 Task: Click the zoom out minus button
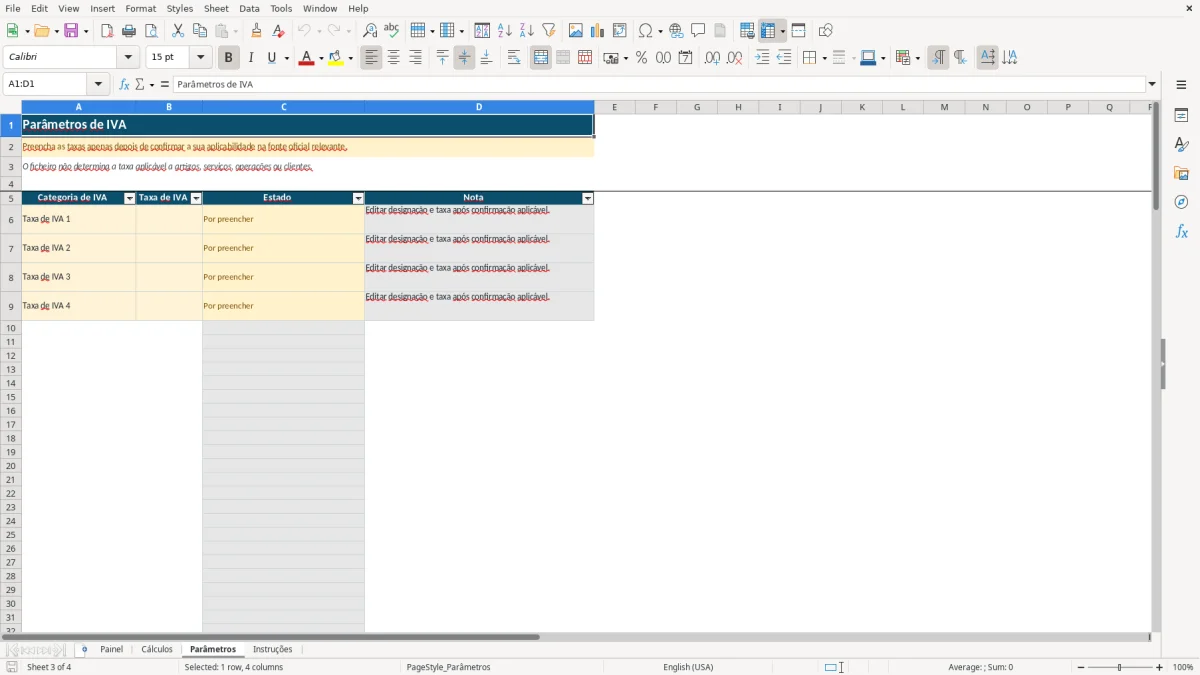(1081, 667)
